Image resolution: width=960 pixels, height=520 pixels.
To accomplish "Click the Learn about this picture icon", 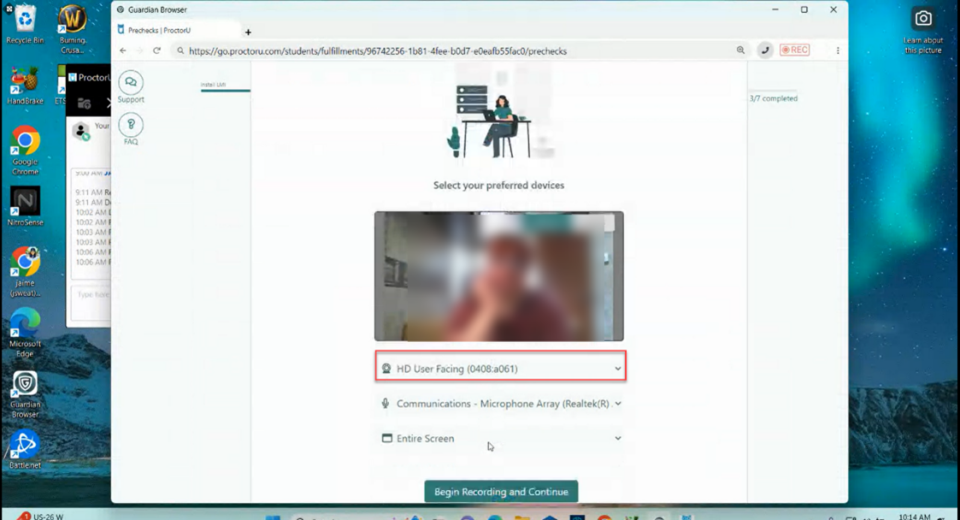I will point(923,20).
